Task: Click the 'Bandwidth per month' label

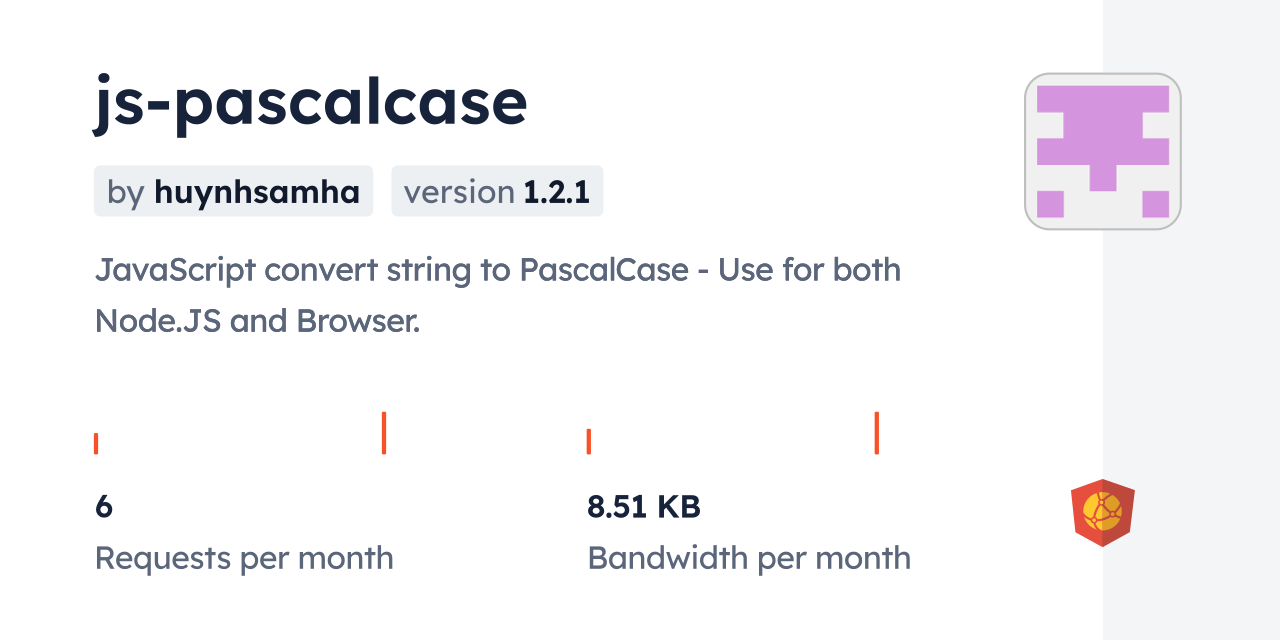Action: tap(749, 558)
